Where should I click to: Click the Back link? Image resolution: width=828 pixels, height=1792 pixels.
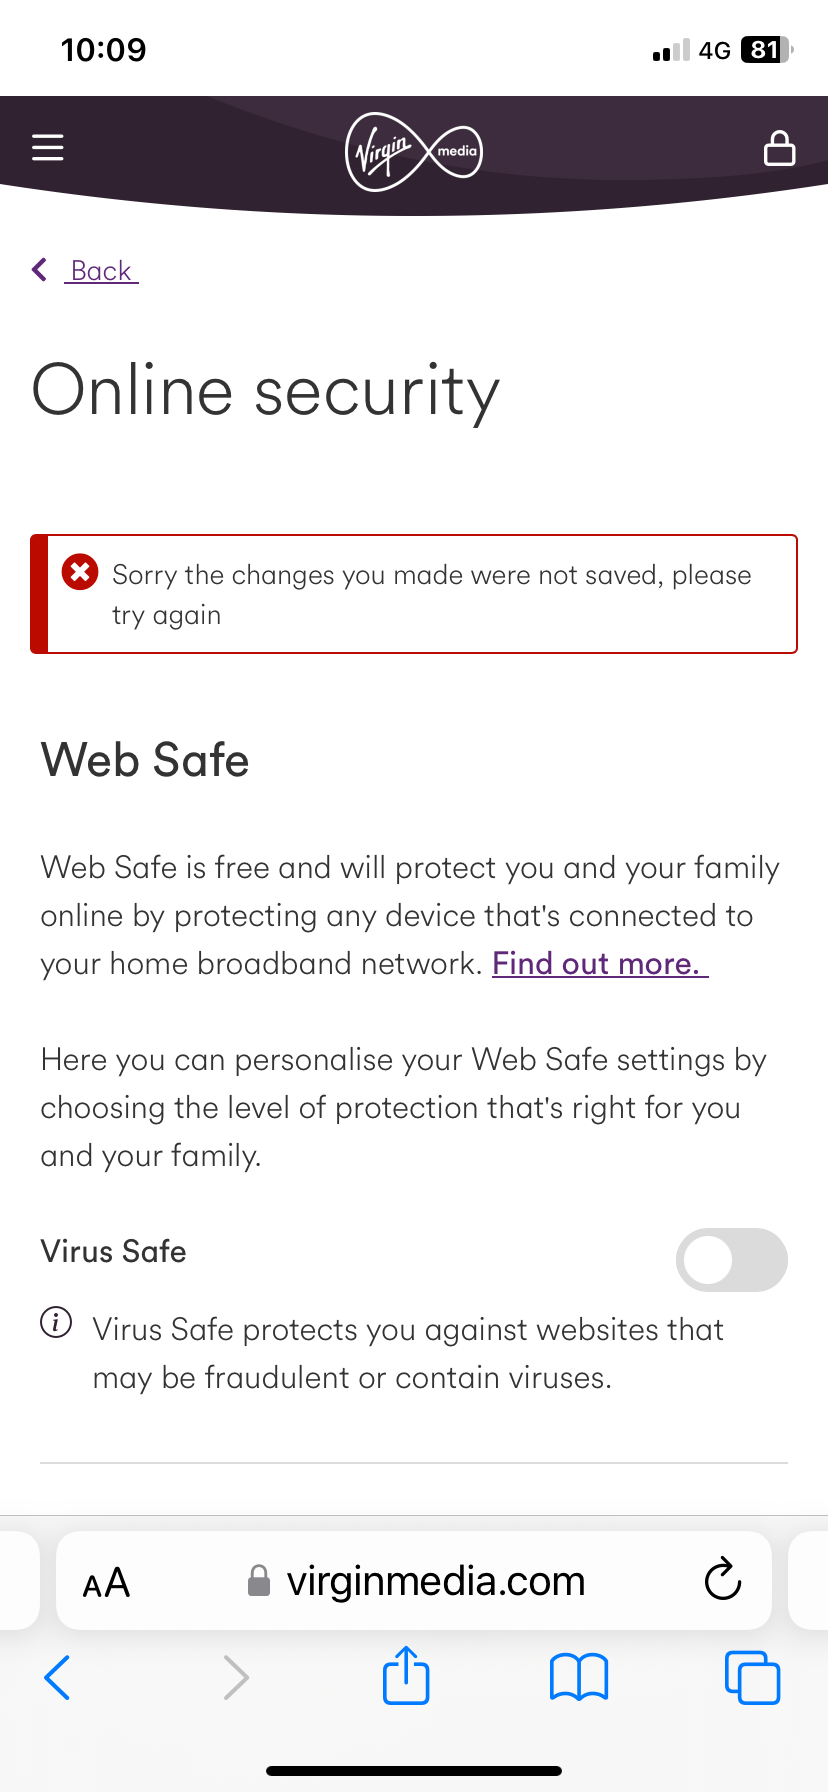pos(101,271)
